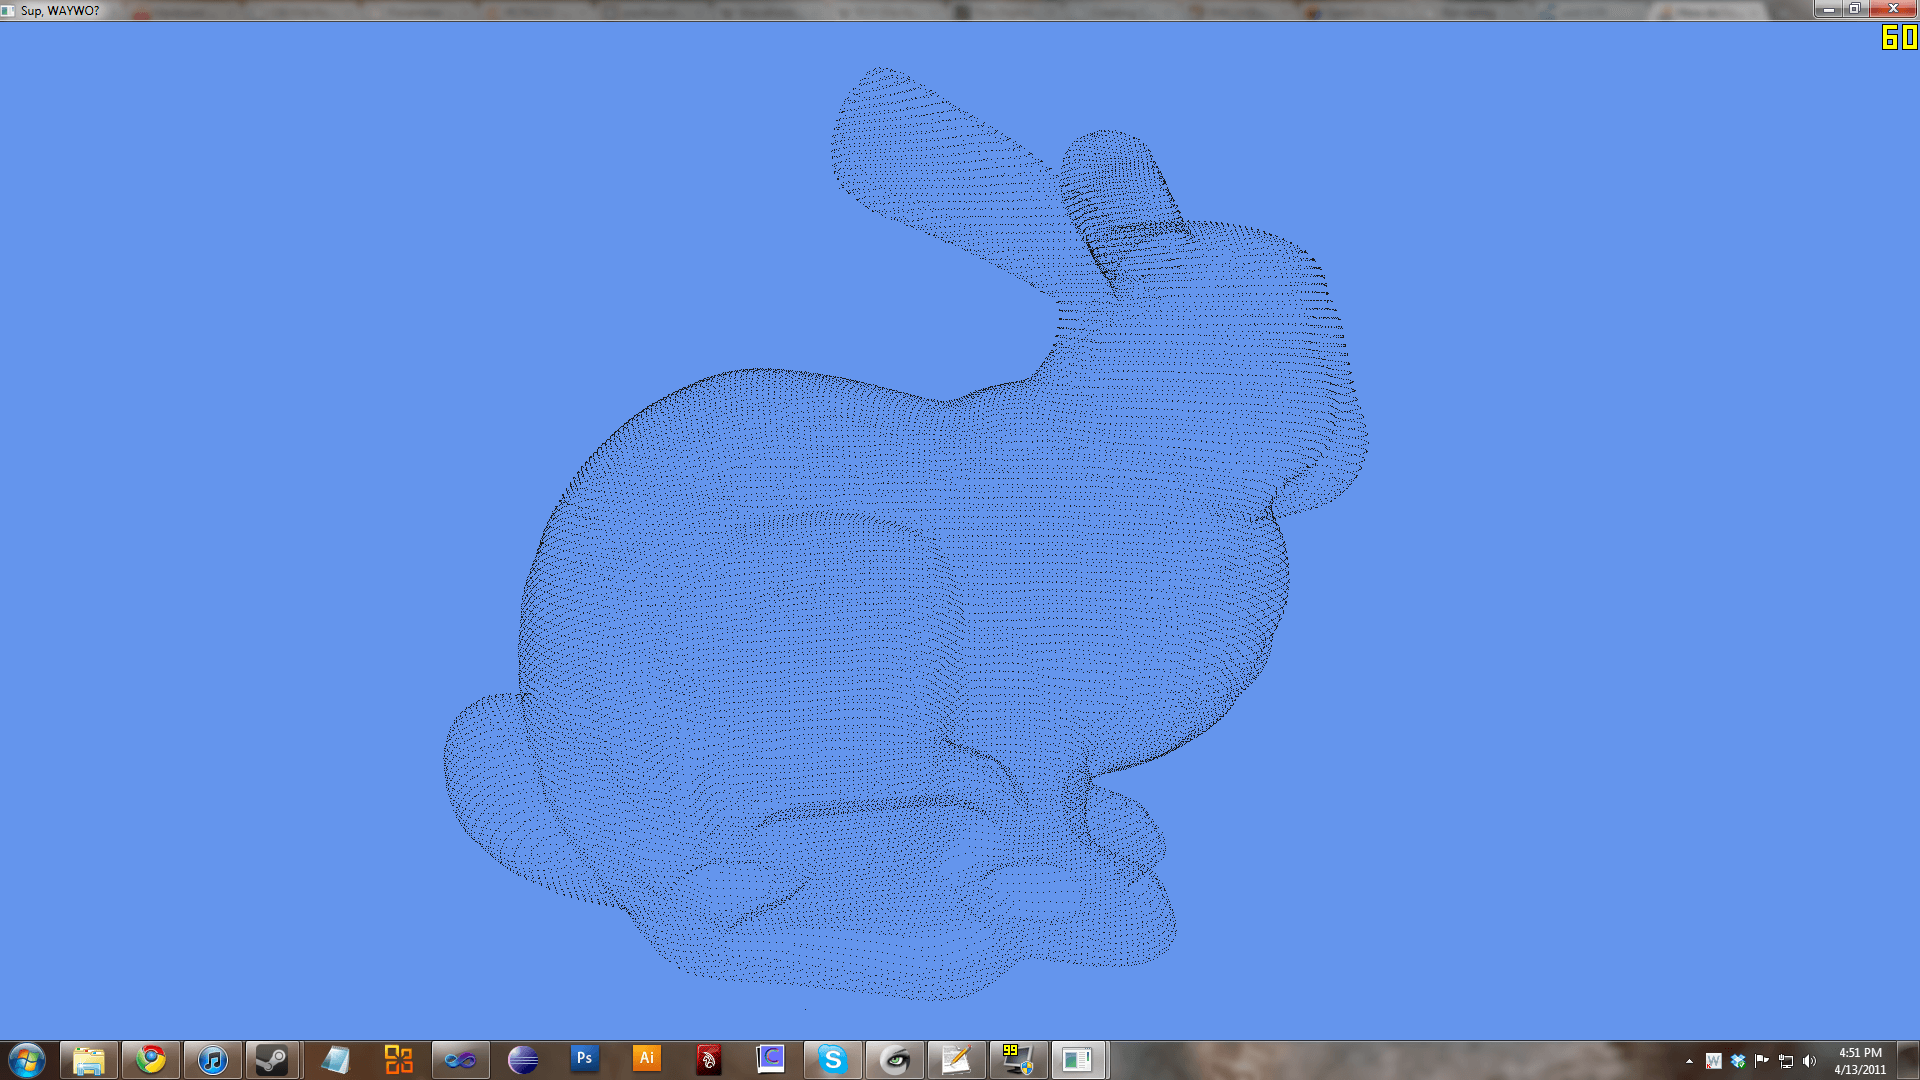The image size is (1920, 1080).
Task: Open the blue Notepad-style icon in taskbar
Action: click(336, 1060)
